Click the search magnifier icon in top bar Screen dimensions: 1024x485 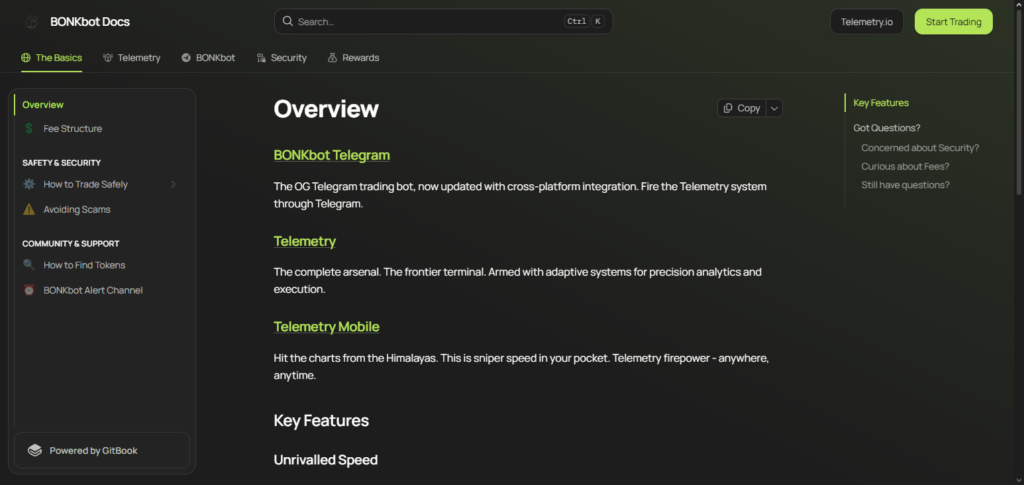tap(287, 21)
